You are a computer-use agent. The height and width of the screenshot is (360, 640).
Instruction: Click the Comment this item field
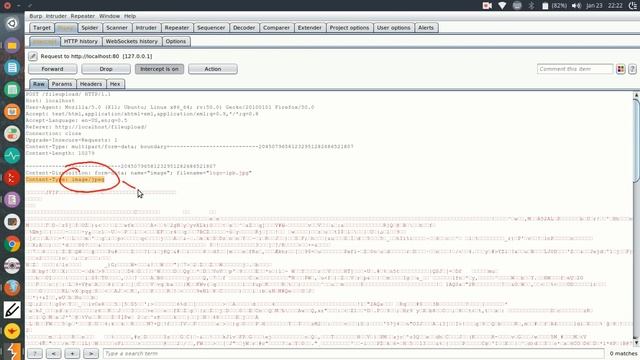point(575,69)
